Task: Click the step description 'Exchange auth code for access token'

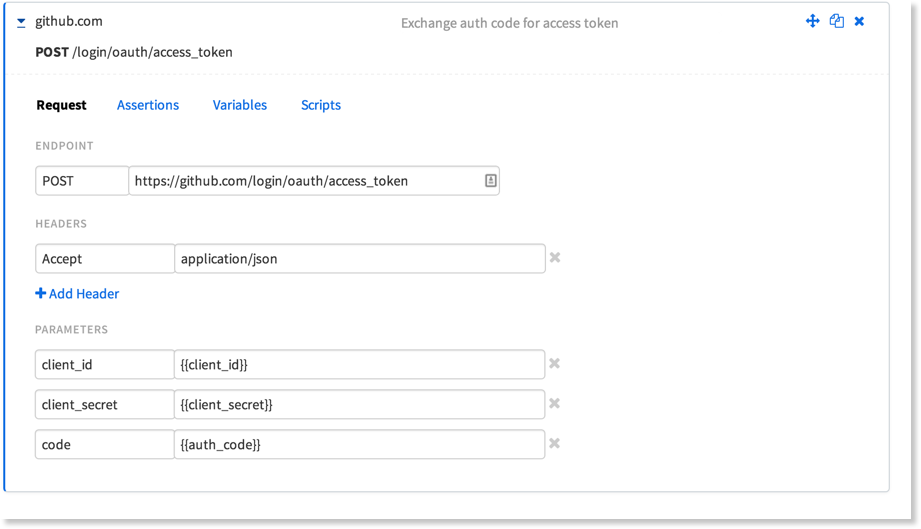Action: [509, 23]
